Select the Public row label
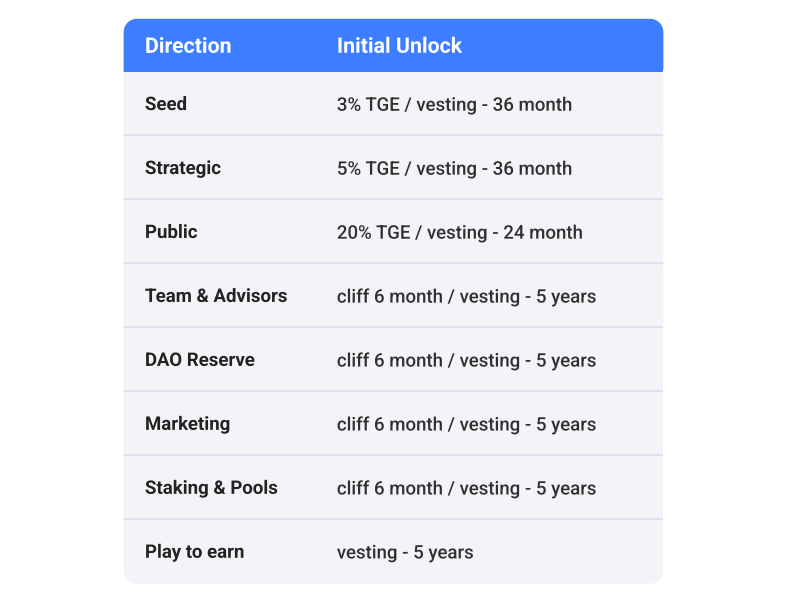 point(171,232)
